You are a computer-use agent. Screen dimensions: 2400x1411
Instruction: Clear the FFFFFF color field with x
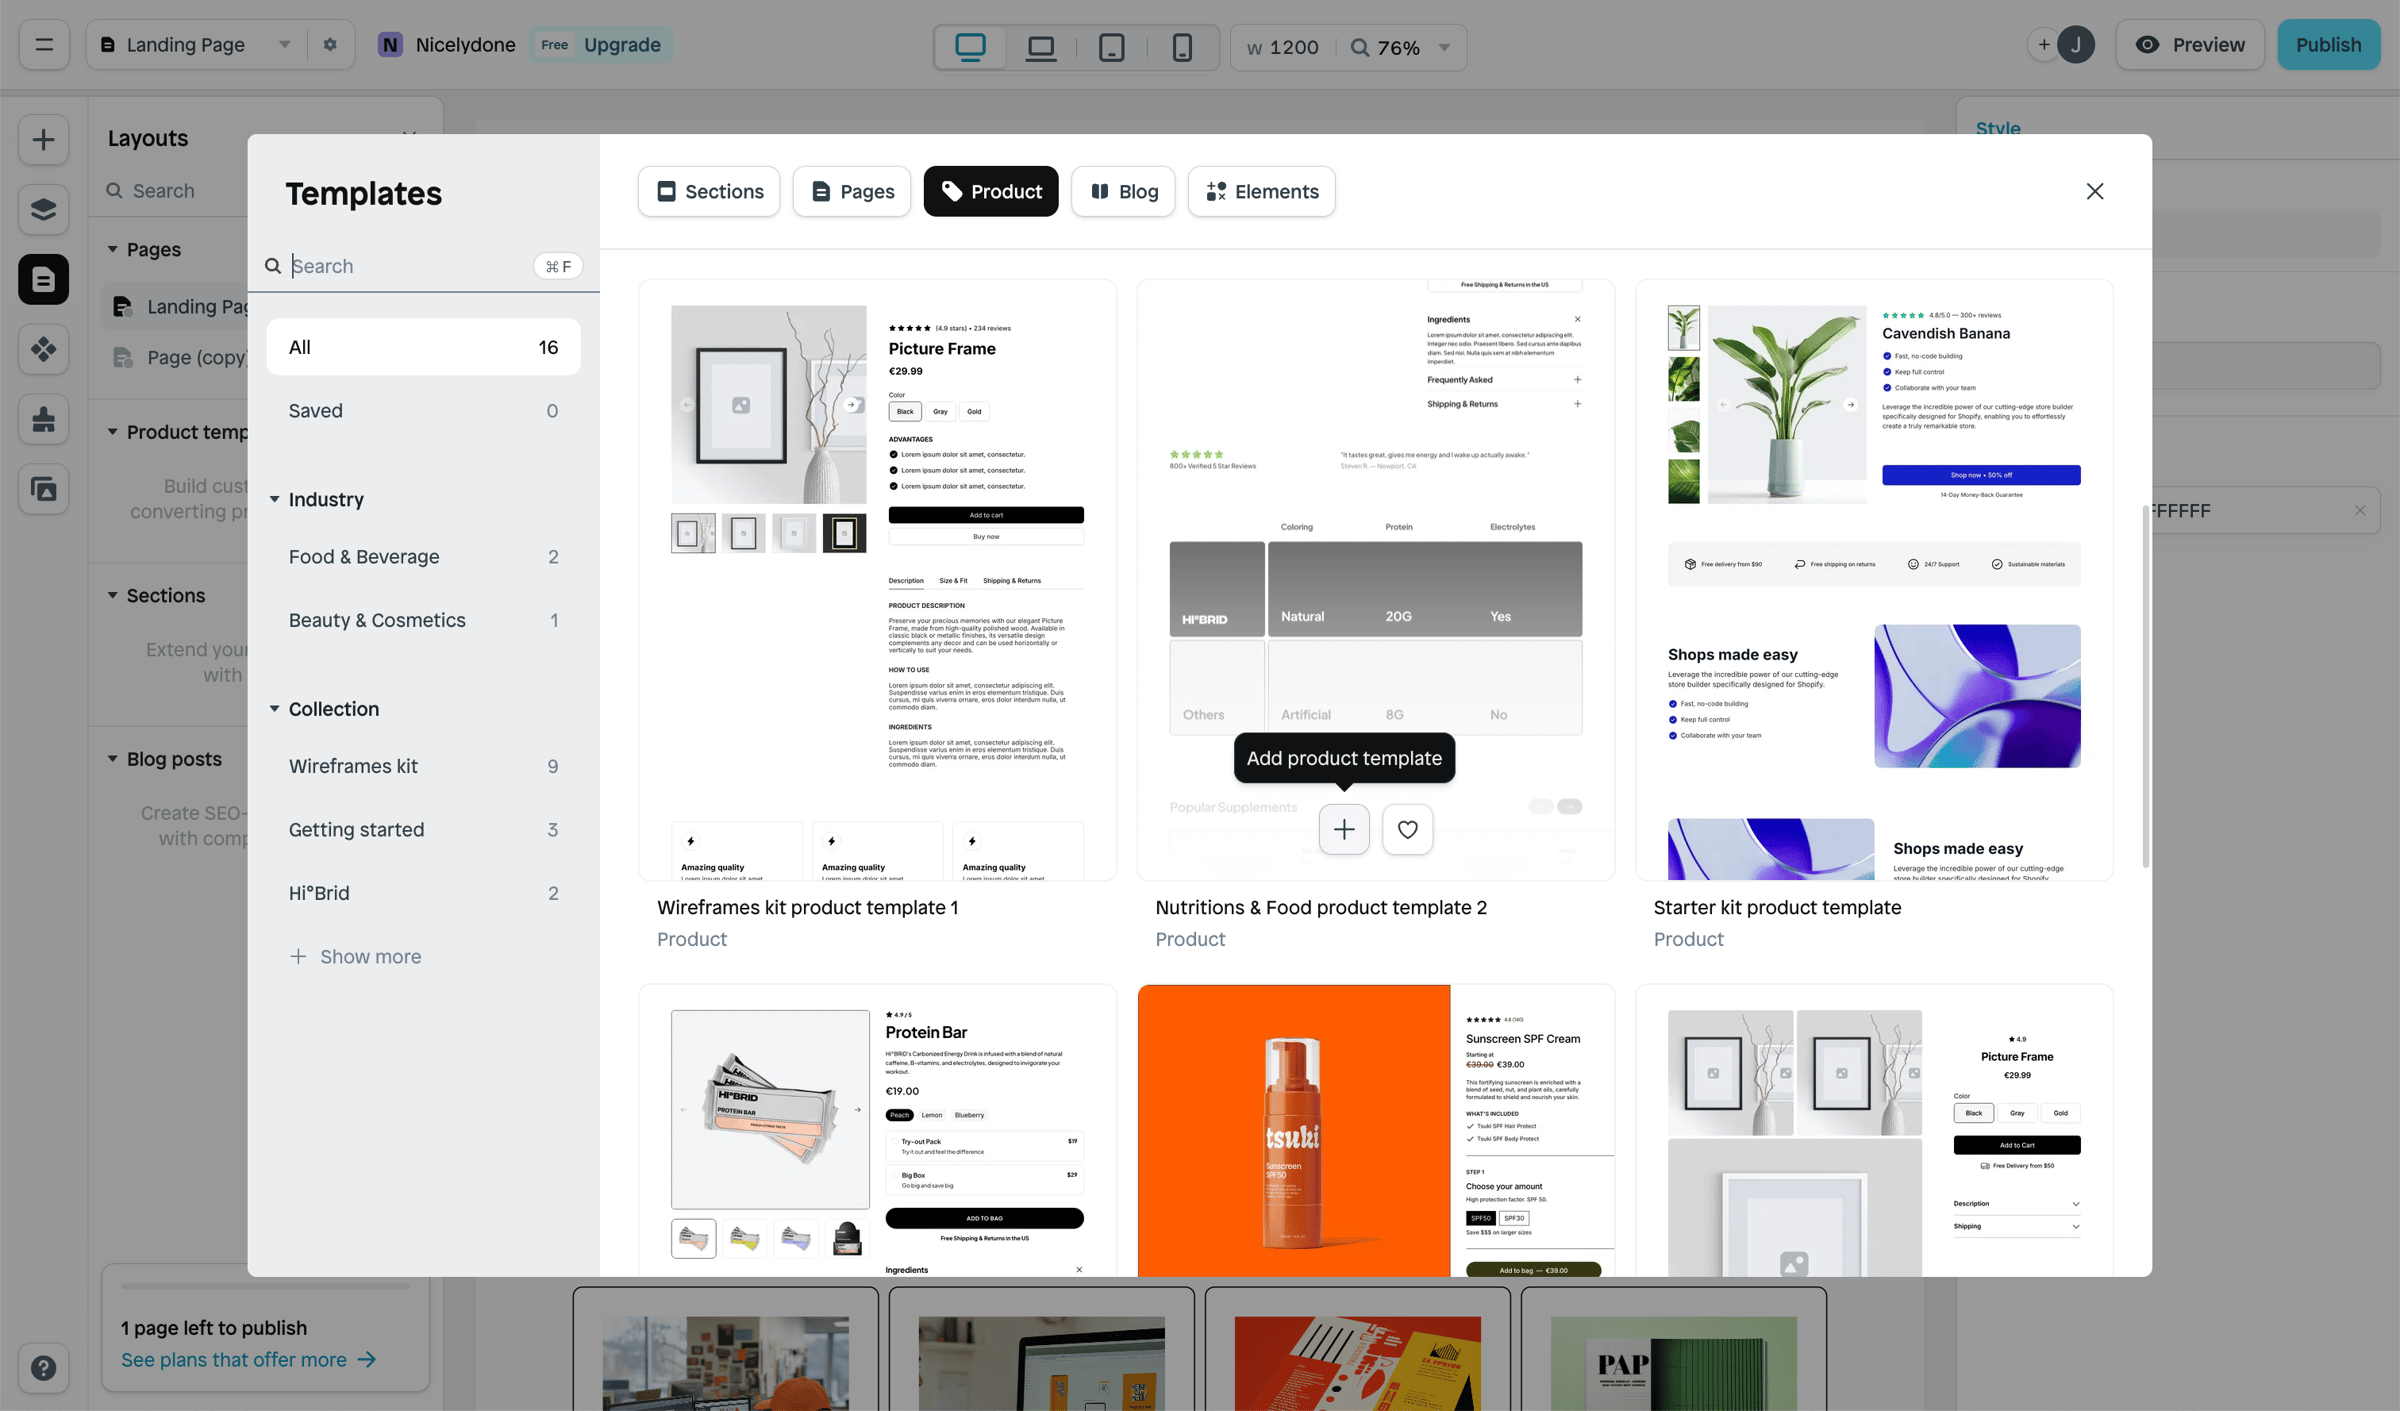pos(2360,510)
